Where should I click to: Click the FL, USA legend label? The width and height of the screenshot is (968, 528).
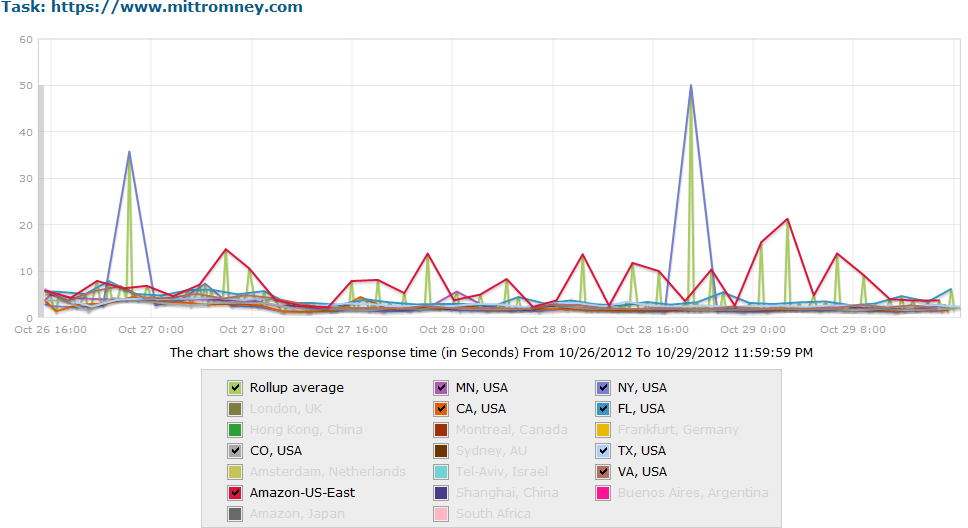coord(641,409)
